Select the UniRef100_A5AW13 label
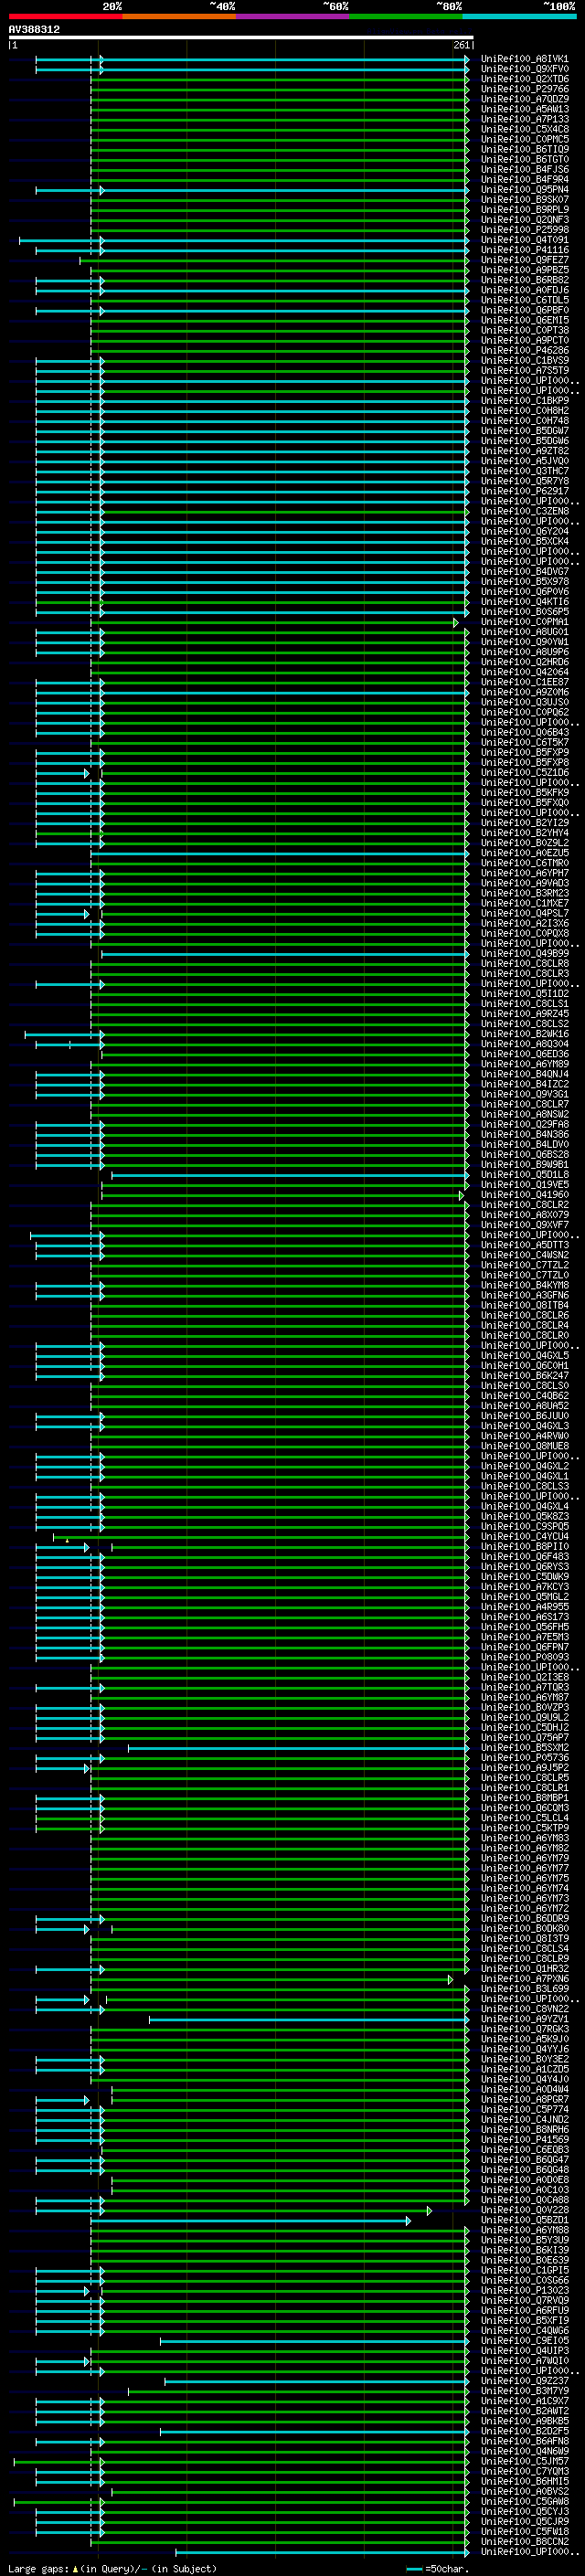The height and width of the screenshot is (2576, 585). [524, 109]
